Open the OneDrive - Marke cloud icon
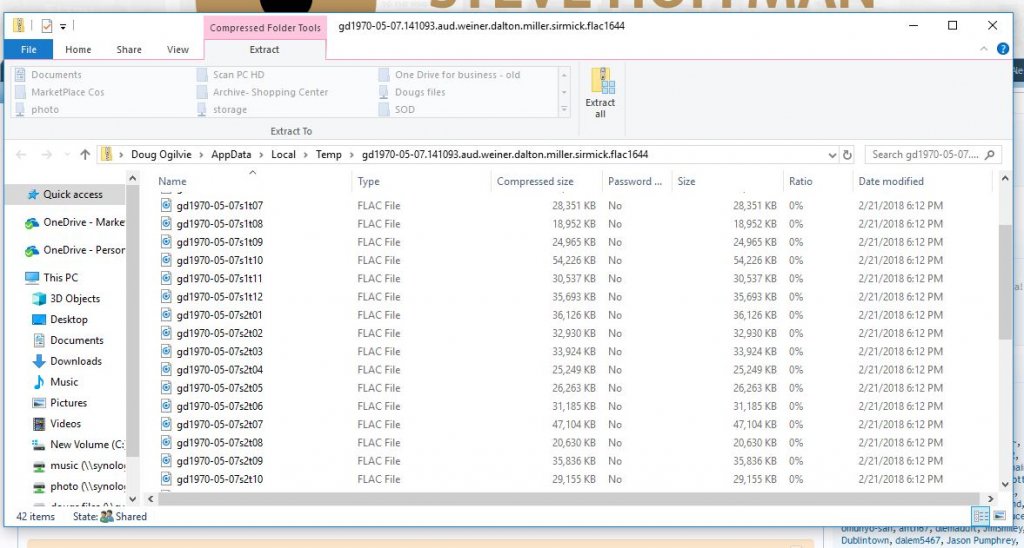 pos(32,223)
